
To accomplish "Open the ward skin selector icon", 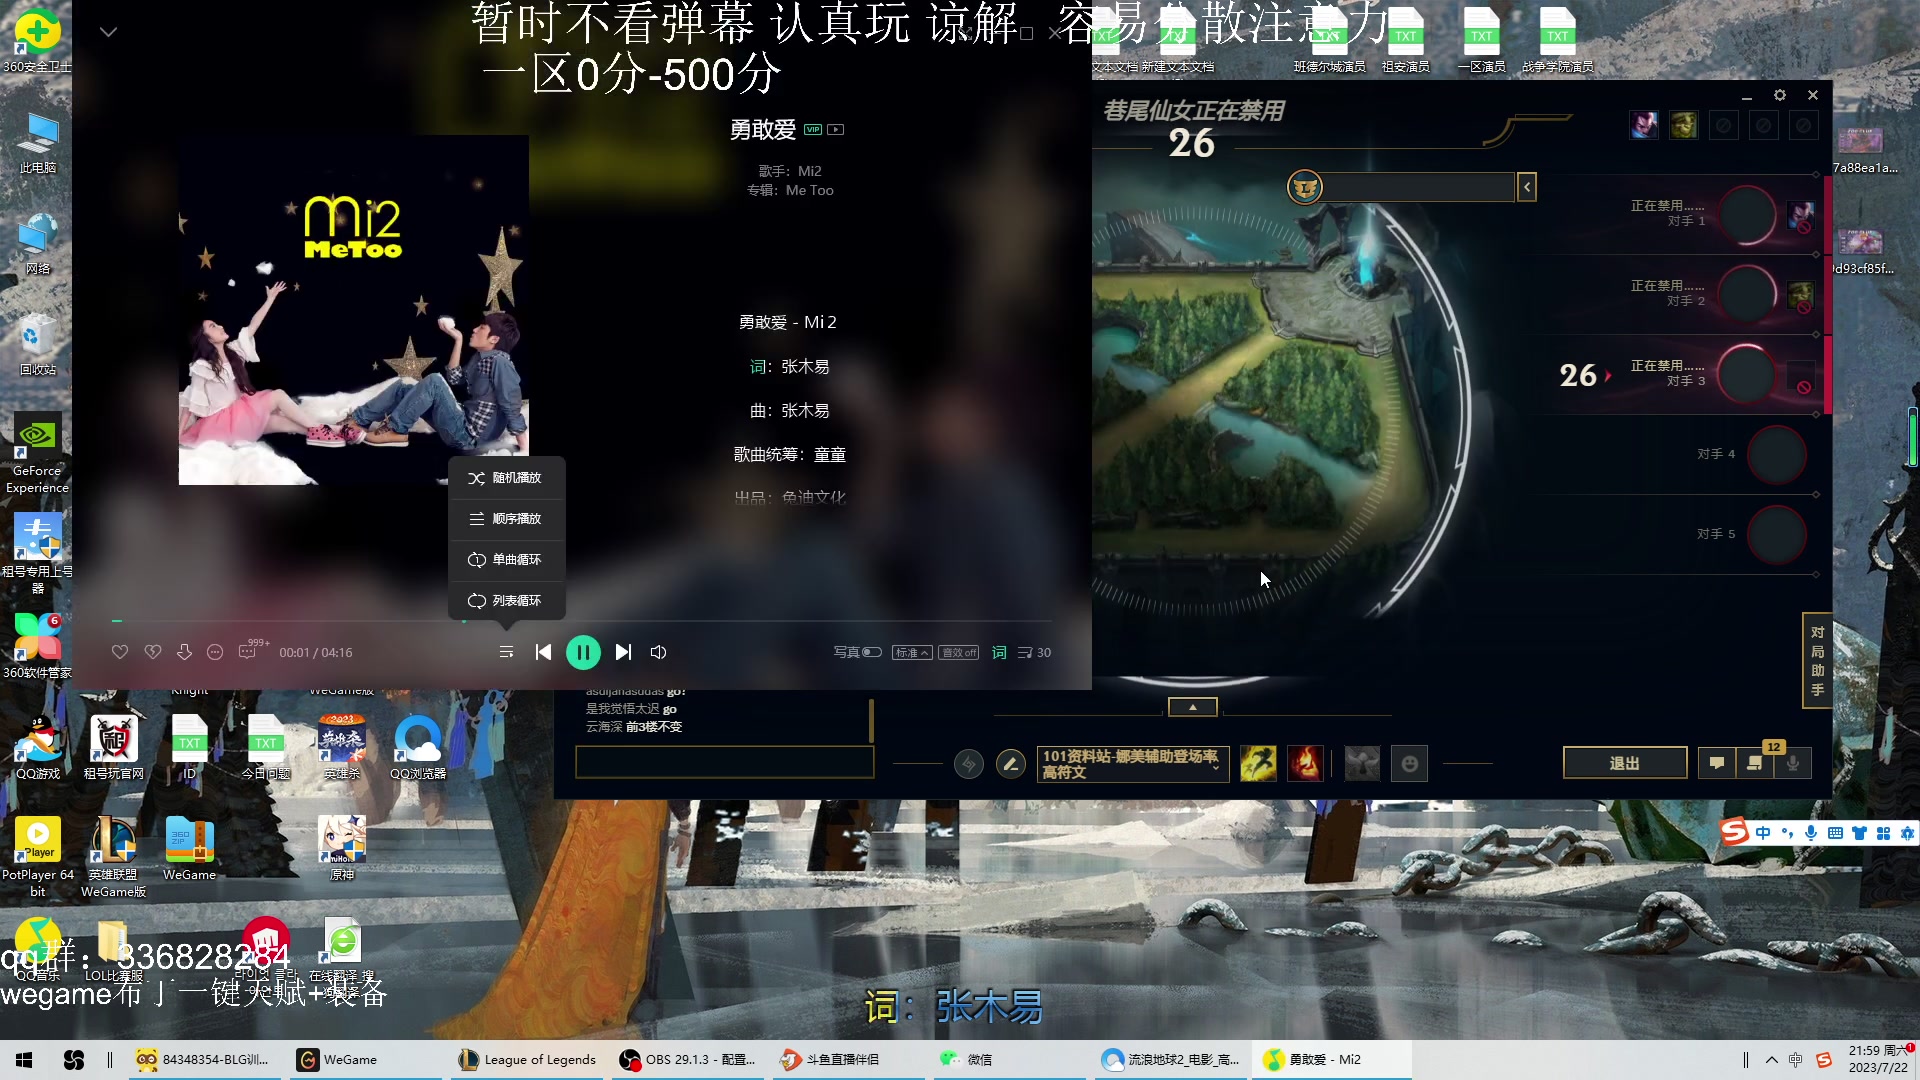I will (x=1362, y=764).
